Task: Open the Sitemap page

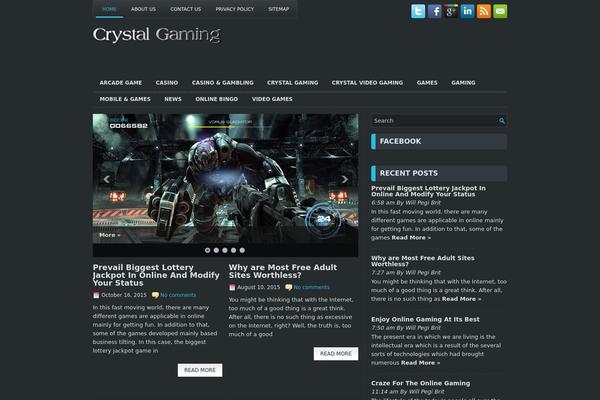Action: 279,9
